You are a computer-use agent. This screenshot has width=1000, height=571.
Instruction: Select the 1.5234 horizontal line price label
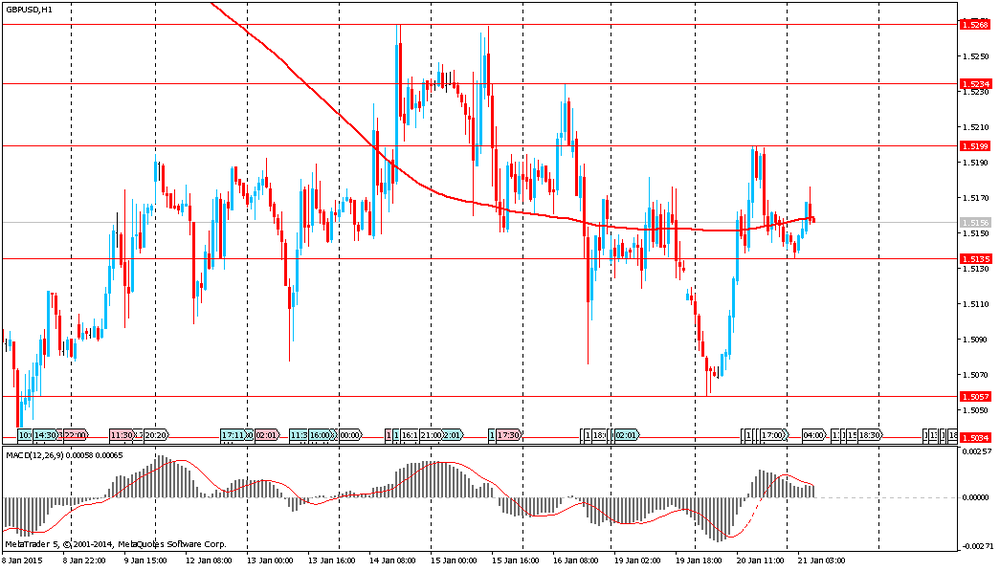pos(974,84)
